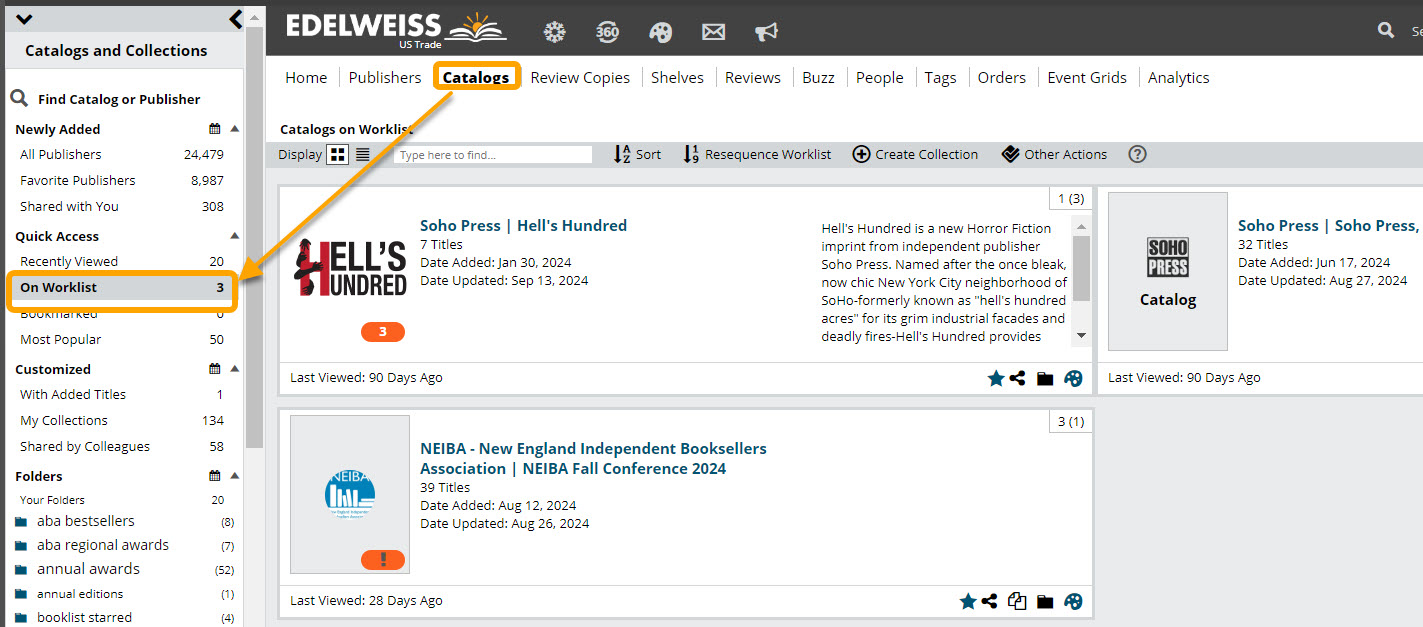Open NEIBA Fall Conference 2024 catalog link
This screenshot has width=1423, height=627.
[x=593, y=458]
